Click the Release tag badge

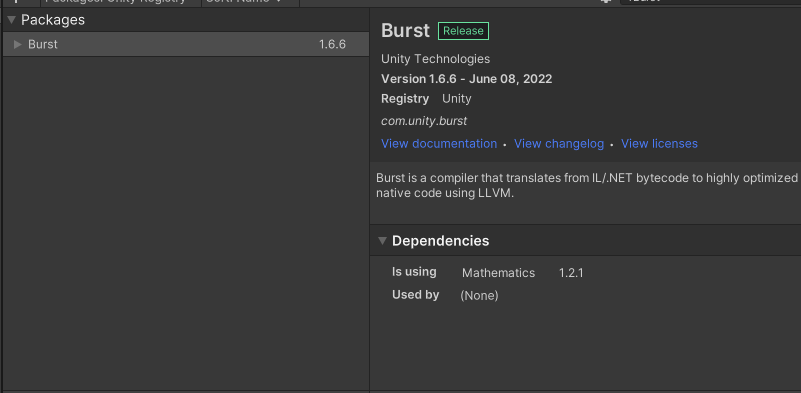click(463, 31)
